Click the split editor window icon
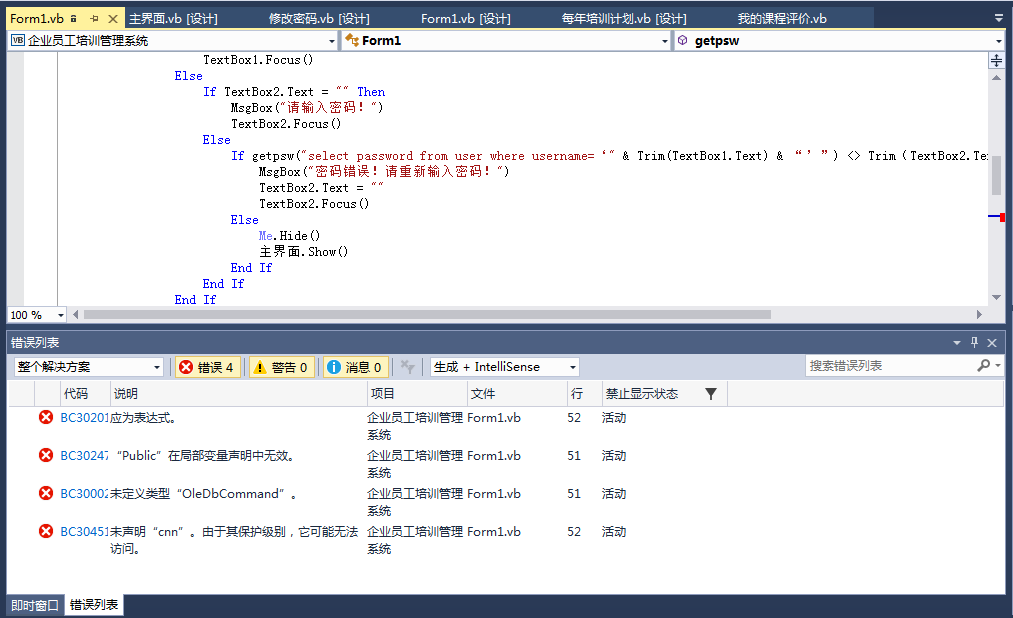Image resolution: width=1013 pixels, height=618 pixels. 997,61
